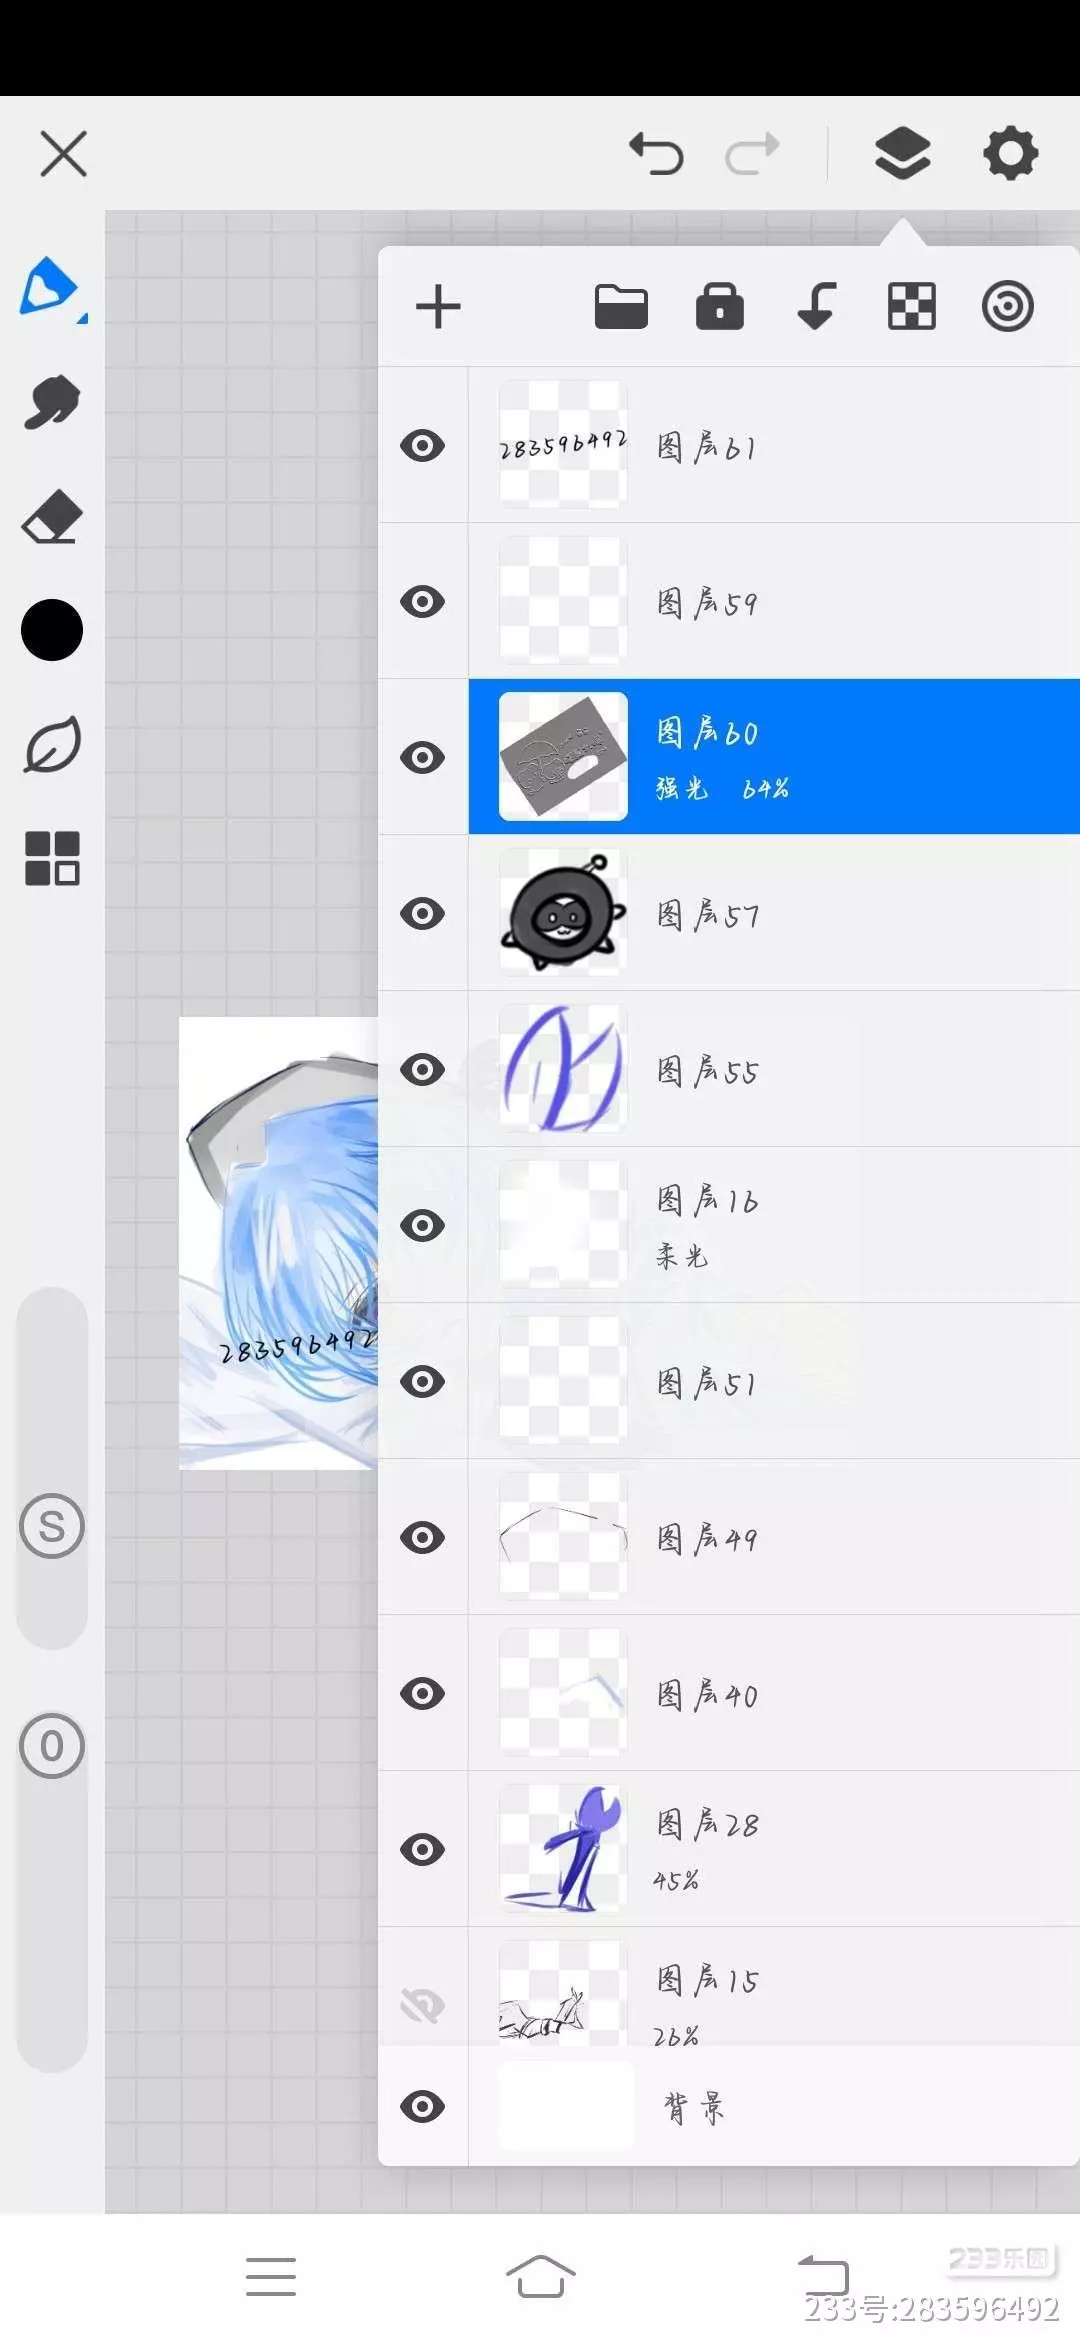The image size is (1080, 2340).
Task: Select the smudge tool
Action: [x=52, y=402]
